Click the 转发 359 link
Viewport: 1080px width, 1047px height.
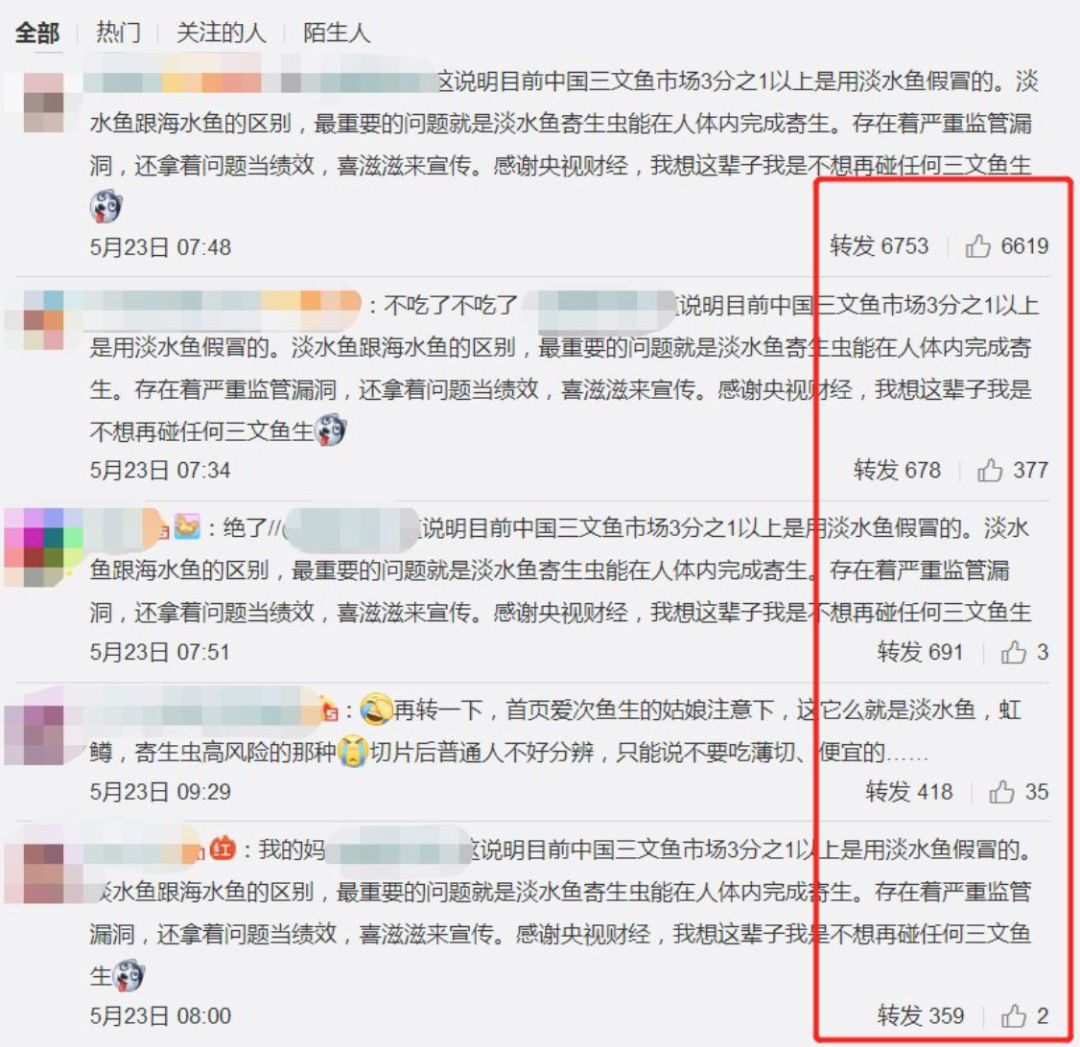pos(921,1015)
